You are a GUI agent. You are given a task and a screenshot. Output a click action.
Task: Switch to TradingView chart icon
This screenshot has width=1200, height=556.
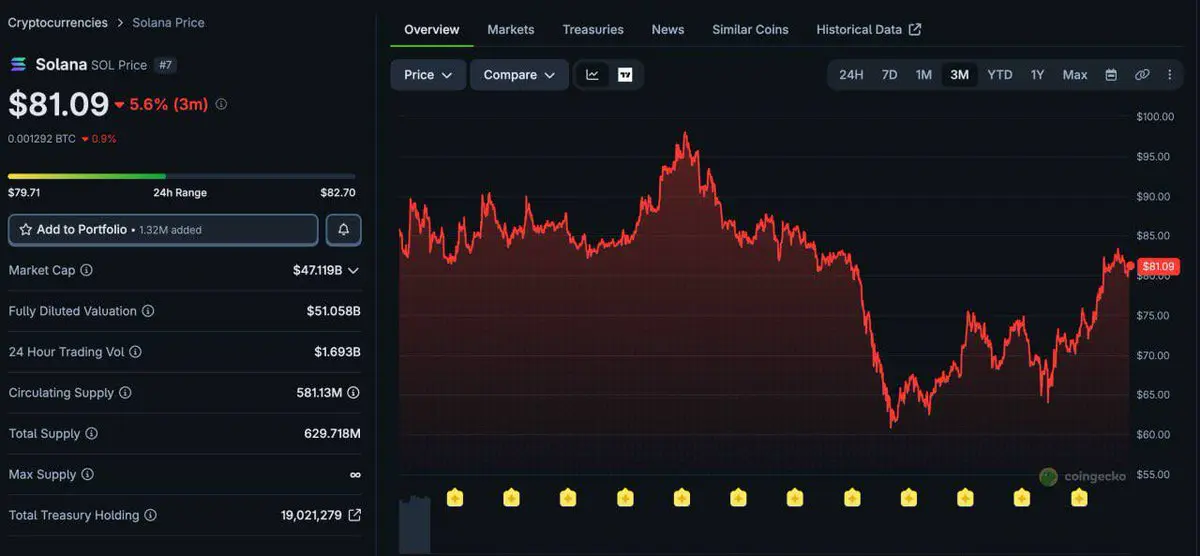click(x=625, y=75)
